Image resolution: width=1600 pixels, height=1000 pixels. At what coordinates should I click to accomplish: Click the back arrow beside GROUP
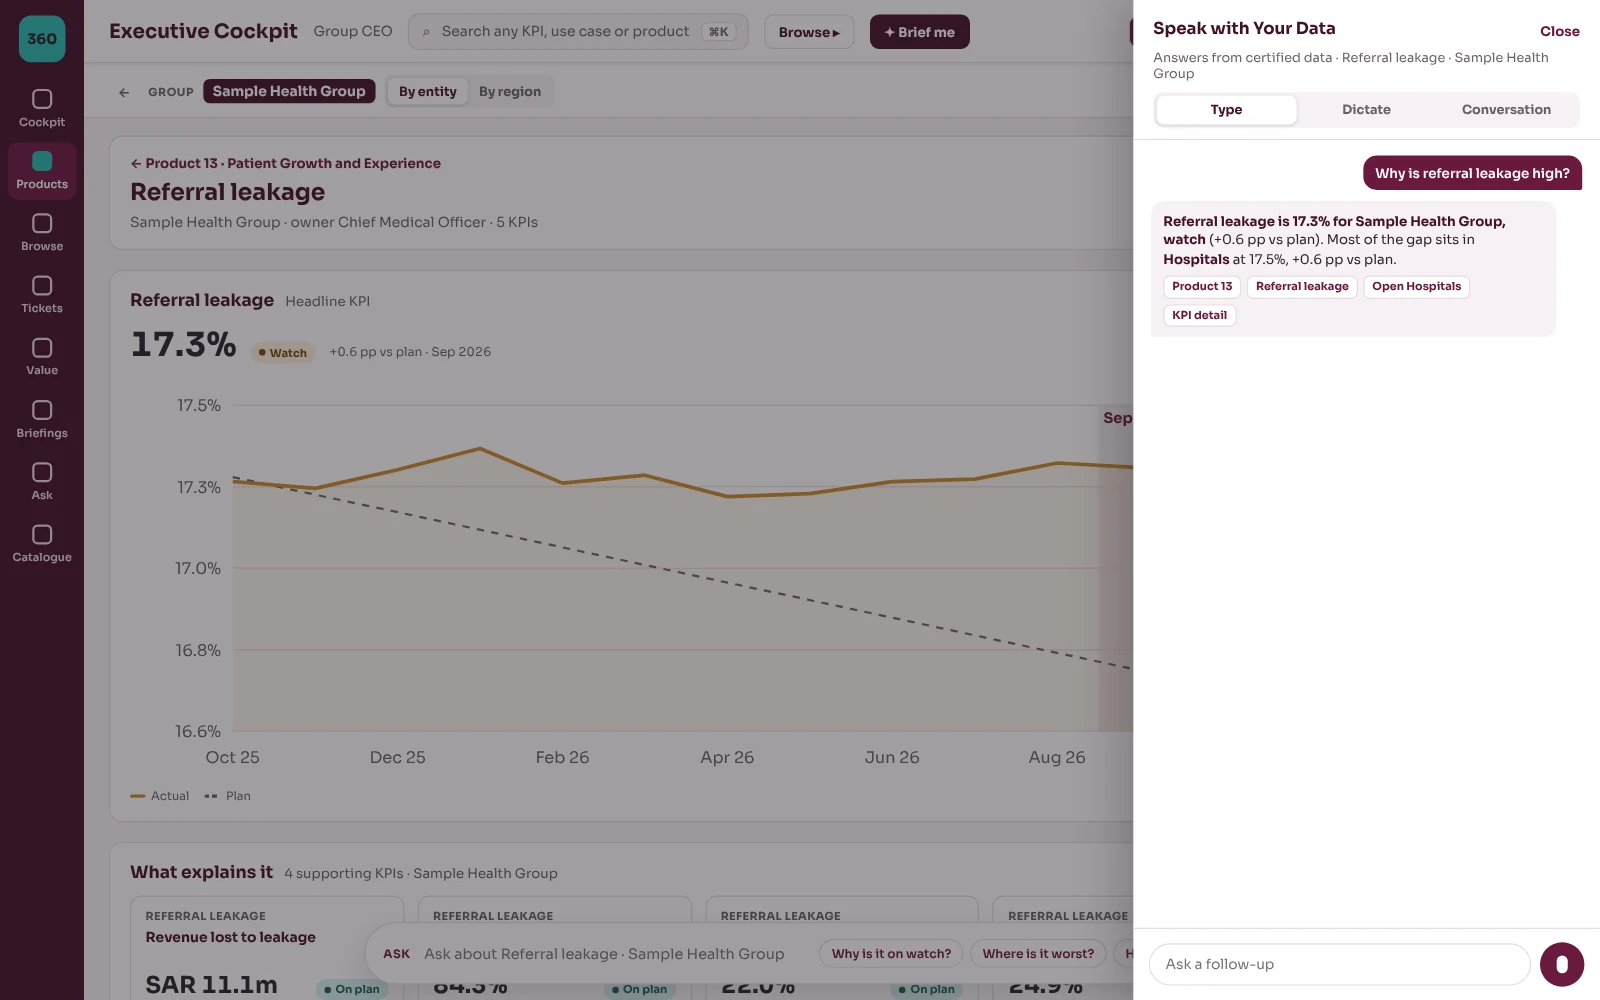(124, 92)
